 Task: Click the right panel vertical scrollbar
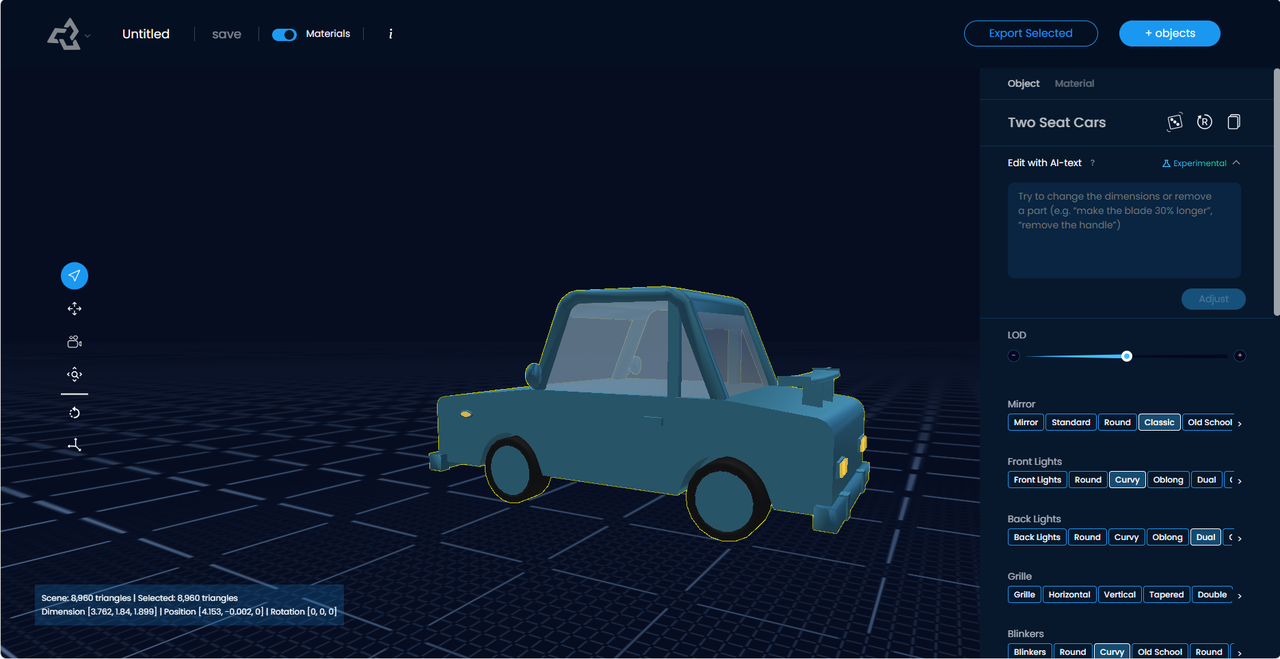click(x=1275, y=193)
